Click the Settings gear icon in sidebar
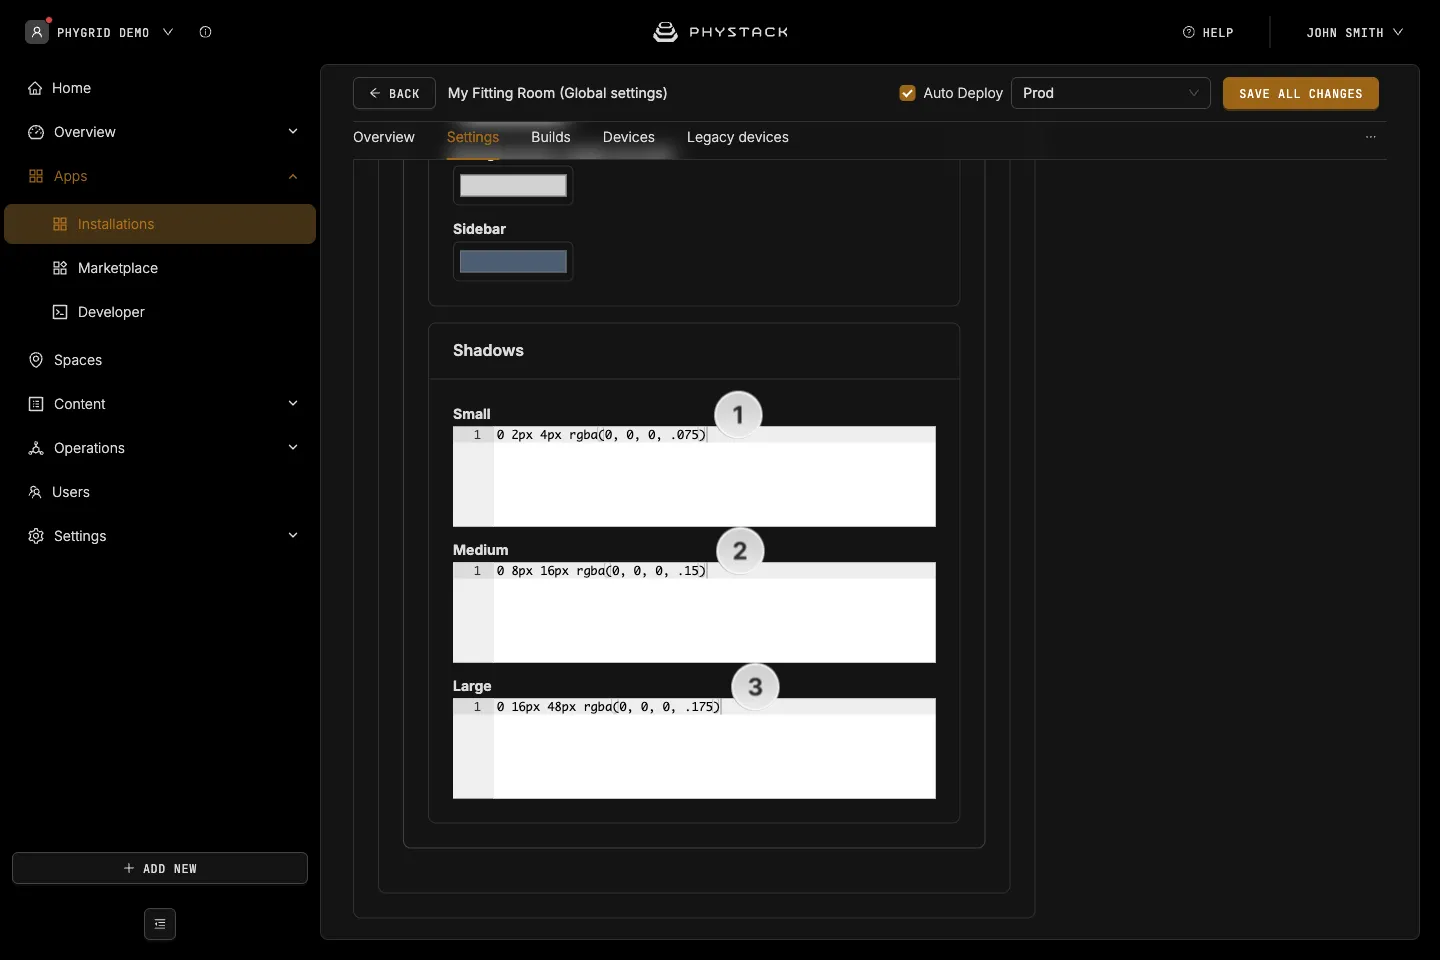1440x960 pixels. pyautogui.click(x=36, y=536)
